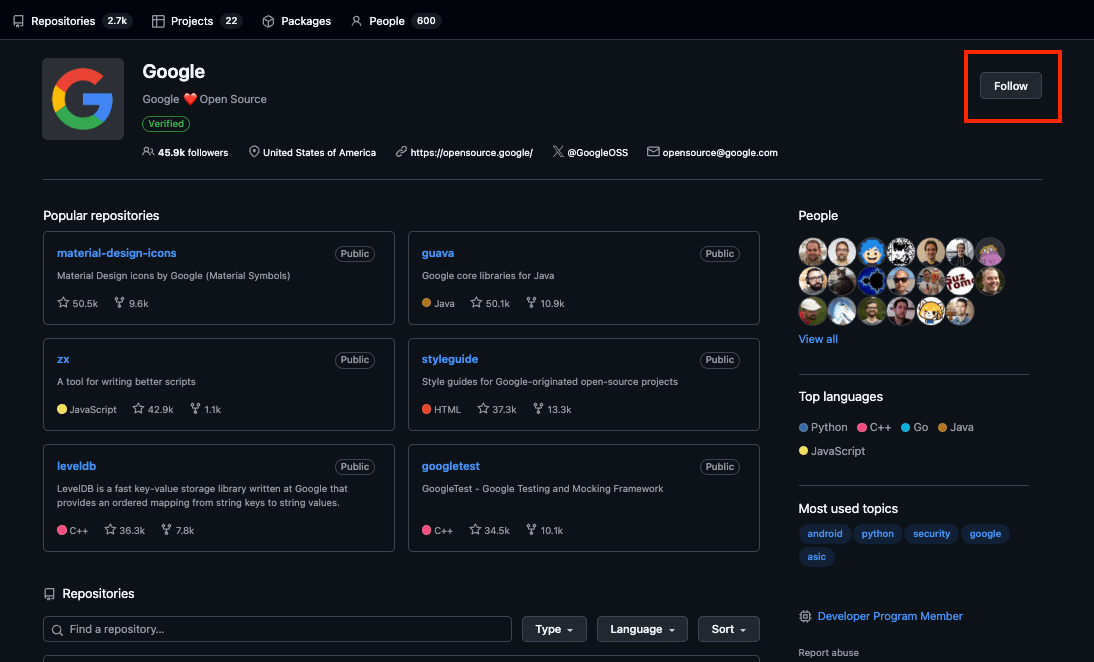Screen dimensions: 1094x662
Task: Open the guava repository
Action: 437,253
